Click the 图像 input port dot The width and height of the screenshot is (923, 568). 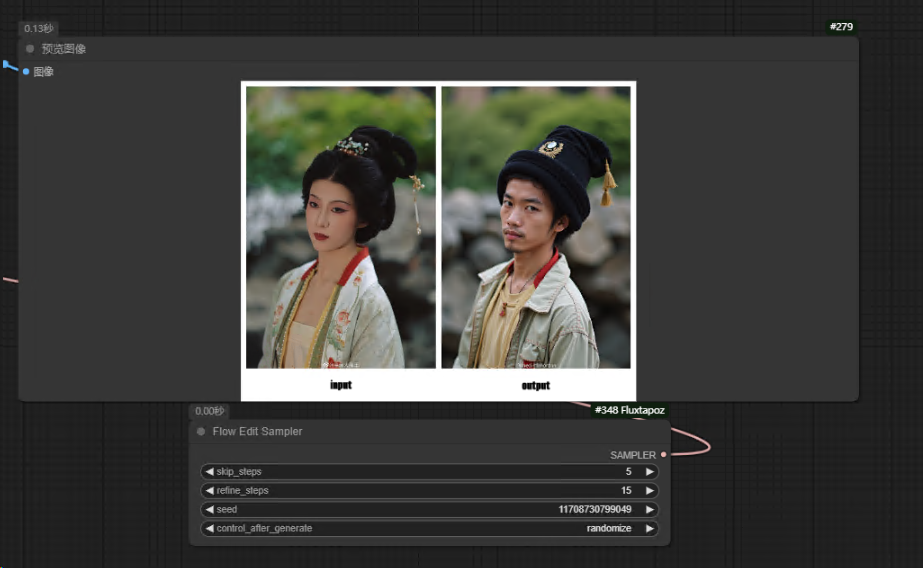point(26,72)
